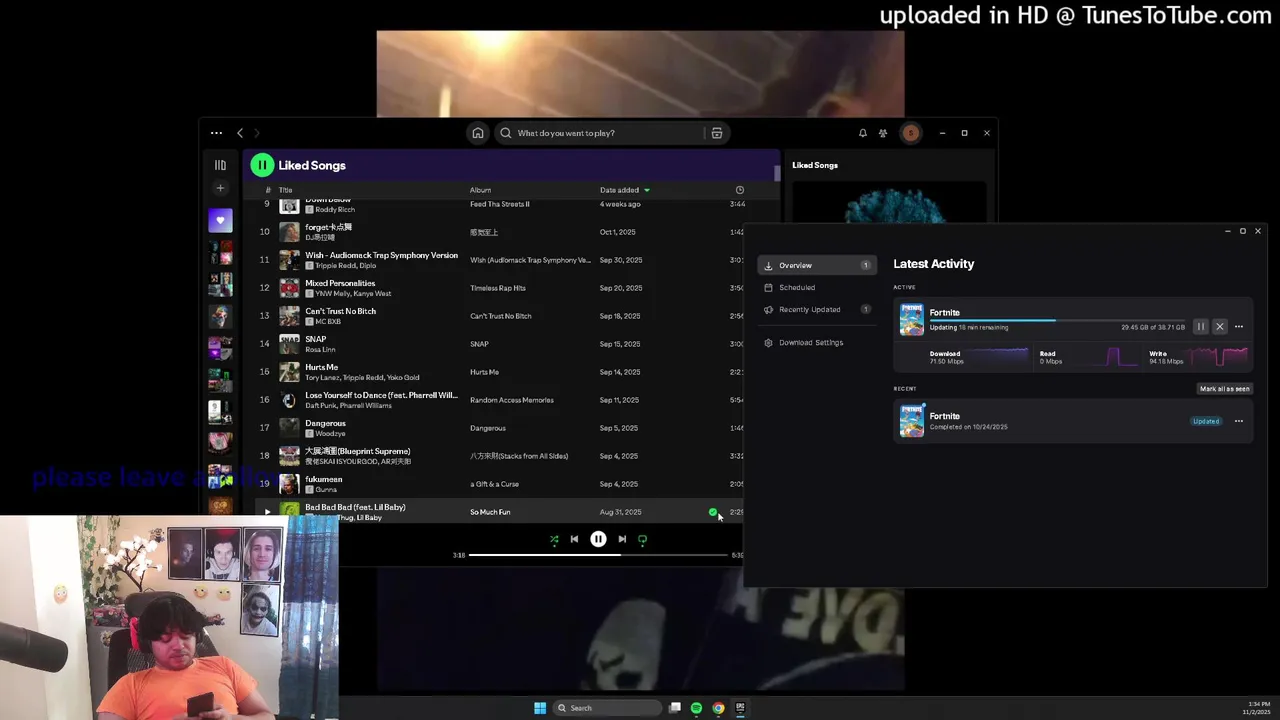Click the active Fortnite game thumbnail
Screen dimensions: 1280x720
[911, 320]
